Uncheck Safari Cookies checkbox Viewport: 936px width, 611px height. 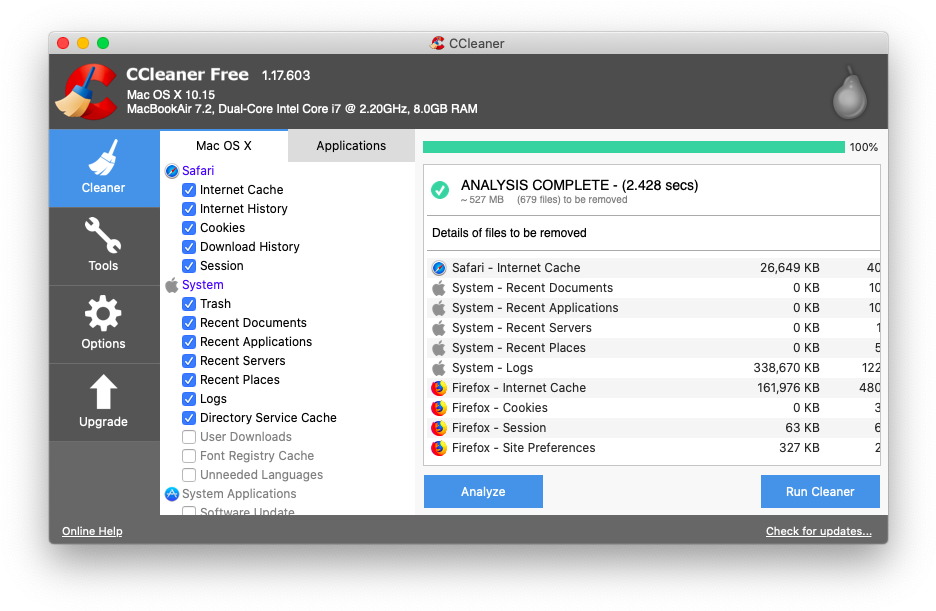189,228
